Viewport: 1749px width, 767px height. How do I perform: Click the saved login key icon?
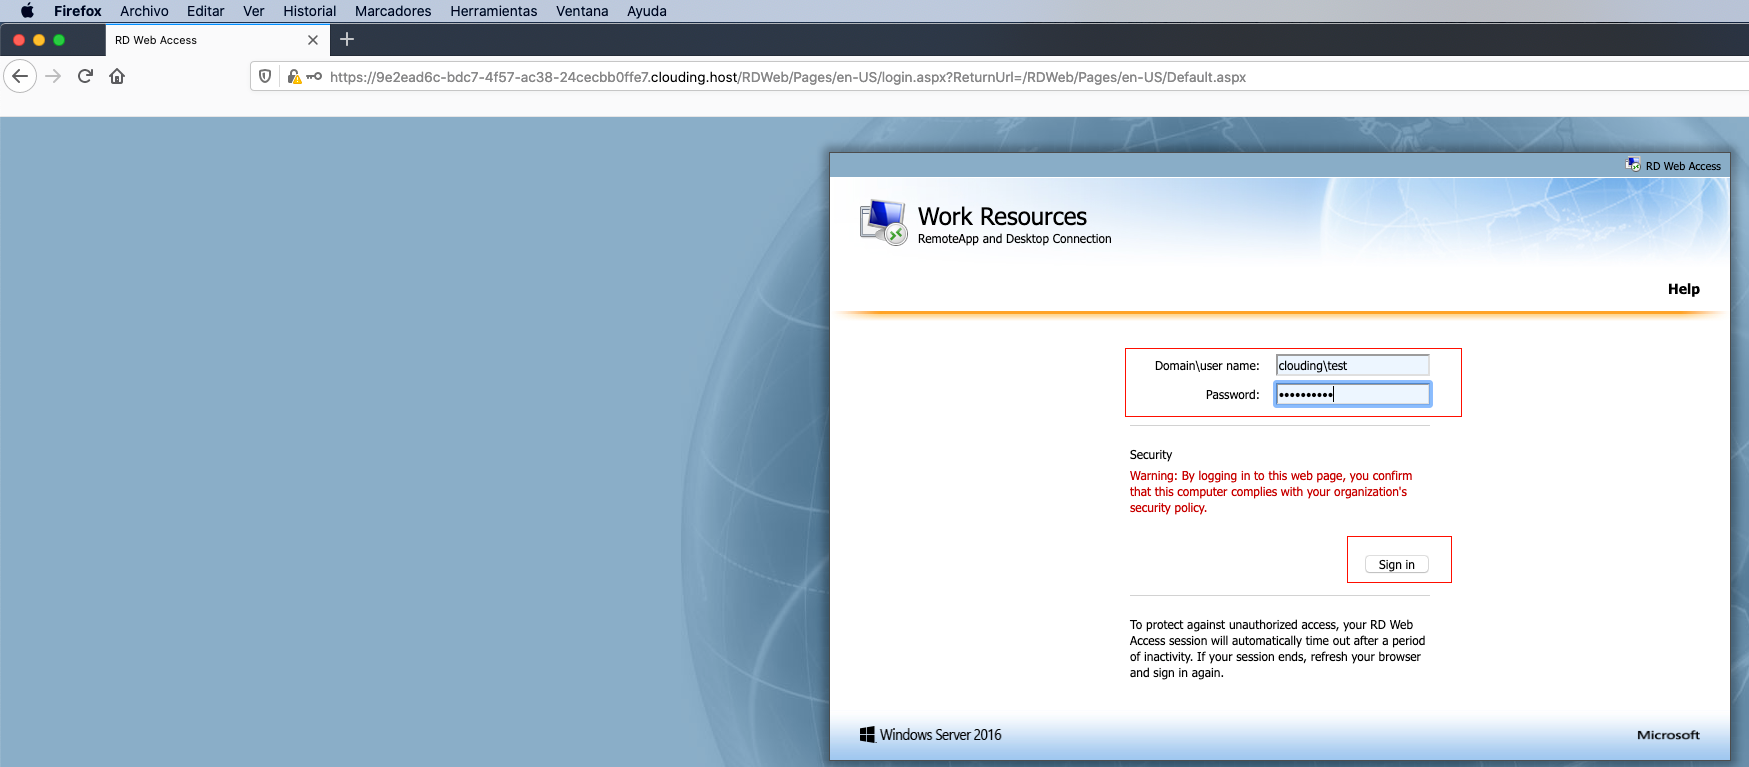314,76
